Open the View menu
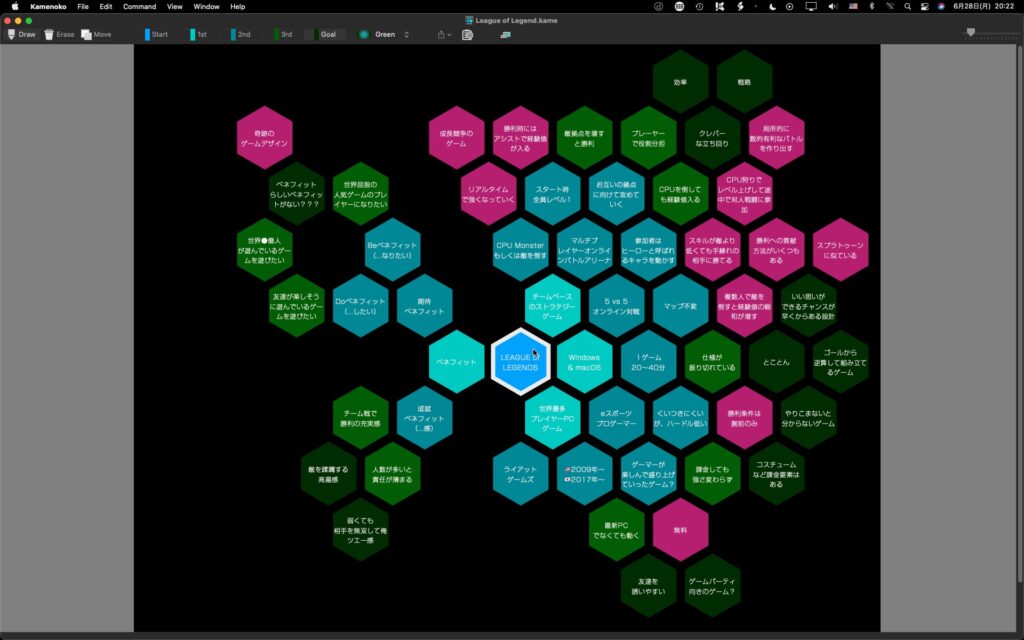 click(174, 7)
